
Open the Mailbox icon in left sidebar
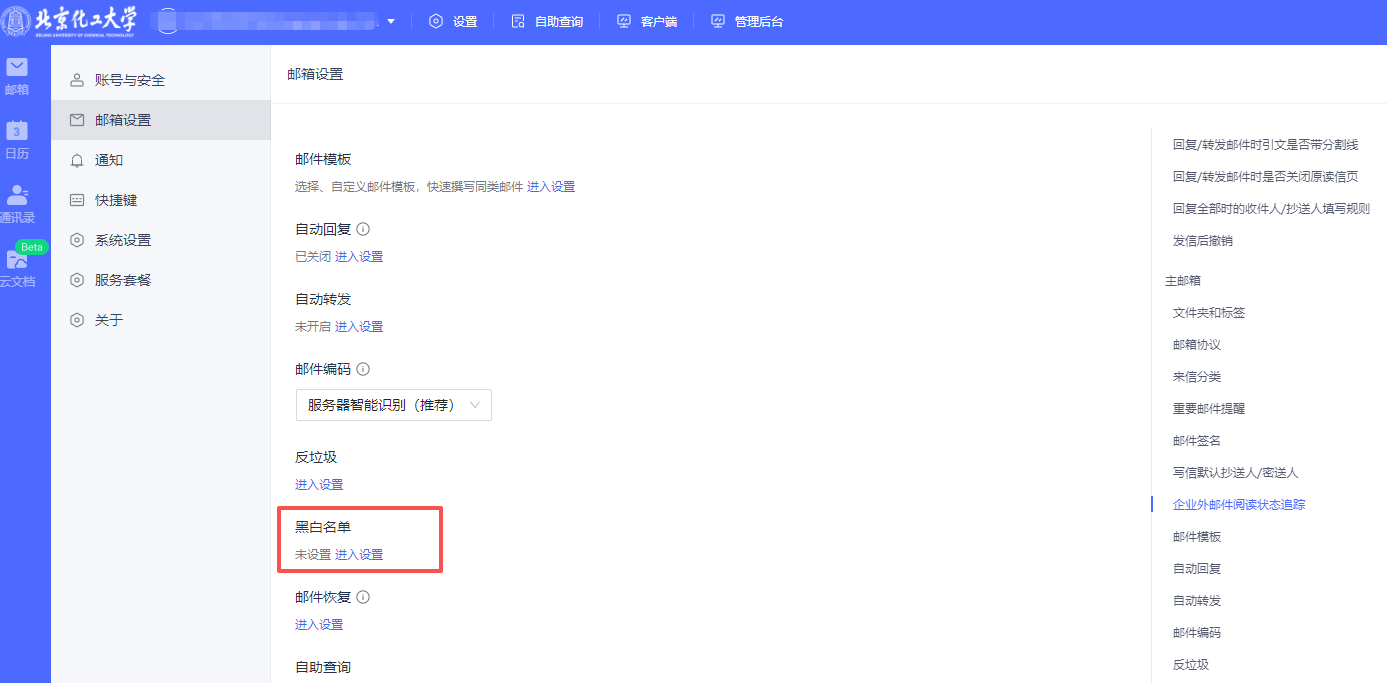tap(17, 75)
